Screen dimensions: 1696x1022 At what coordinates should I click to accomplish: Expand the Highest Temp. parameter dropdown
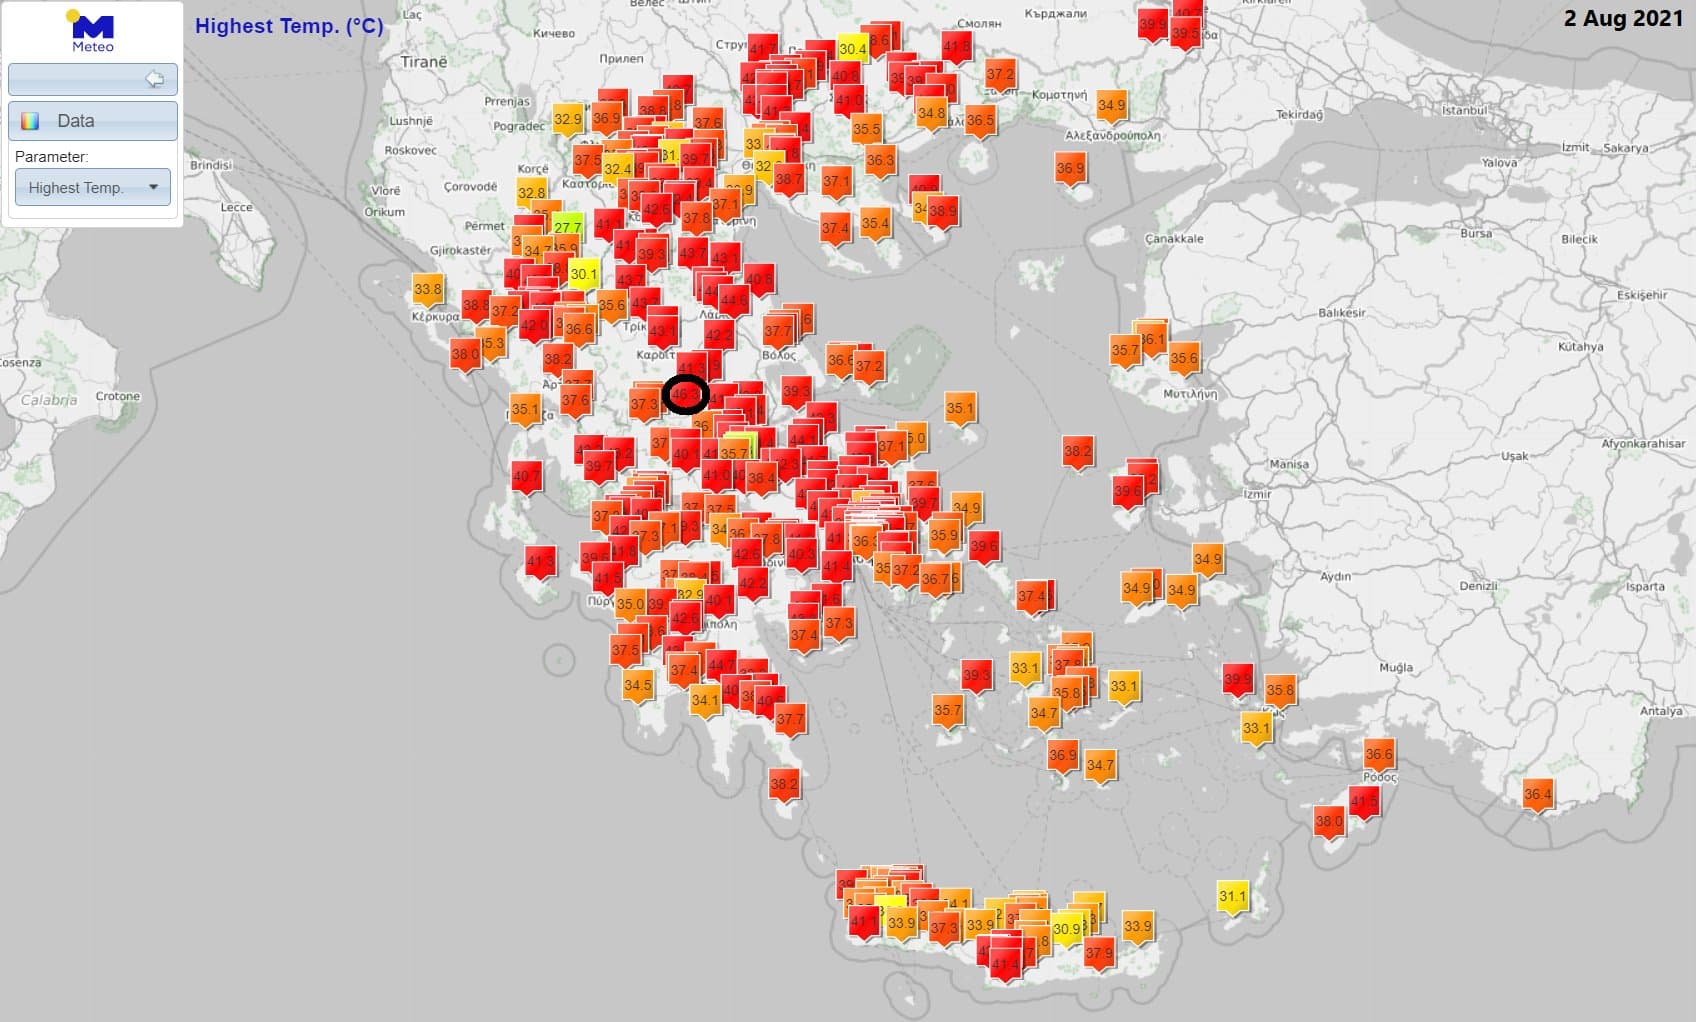[x=92, y=187]
